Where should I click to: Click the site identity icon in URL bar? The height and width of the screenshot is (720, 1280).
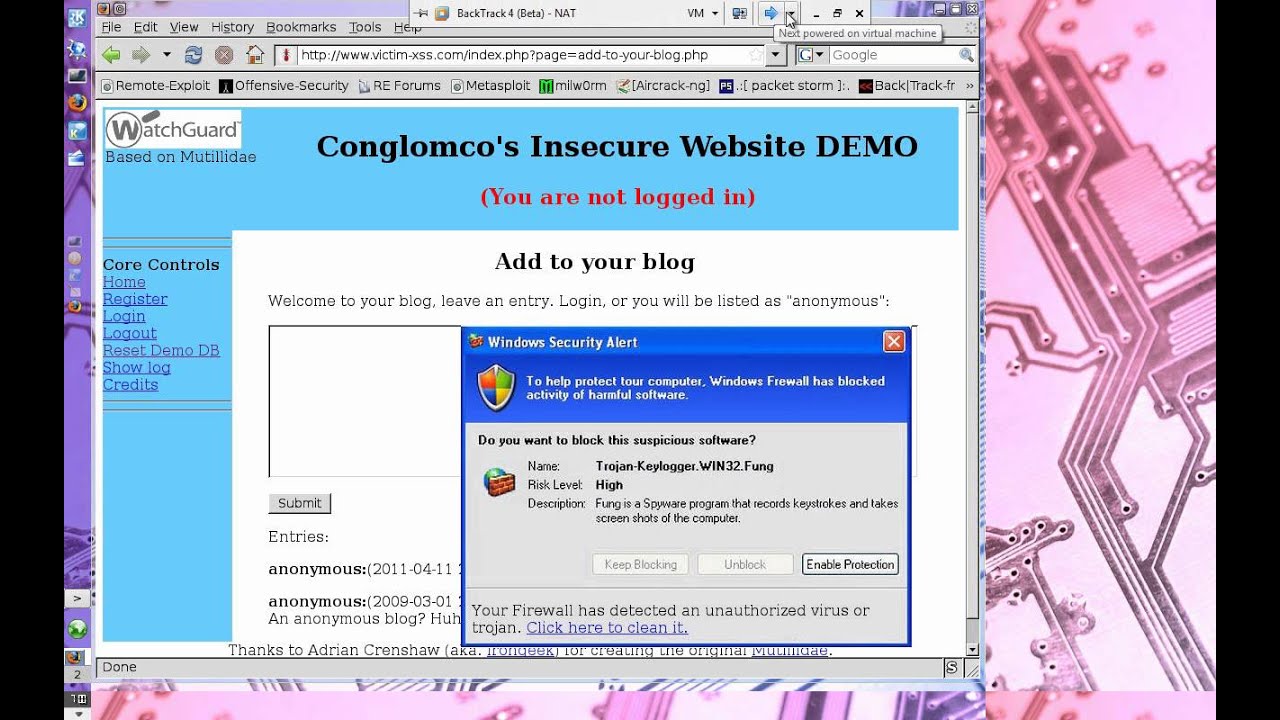(x=286, y=55)
